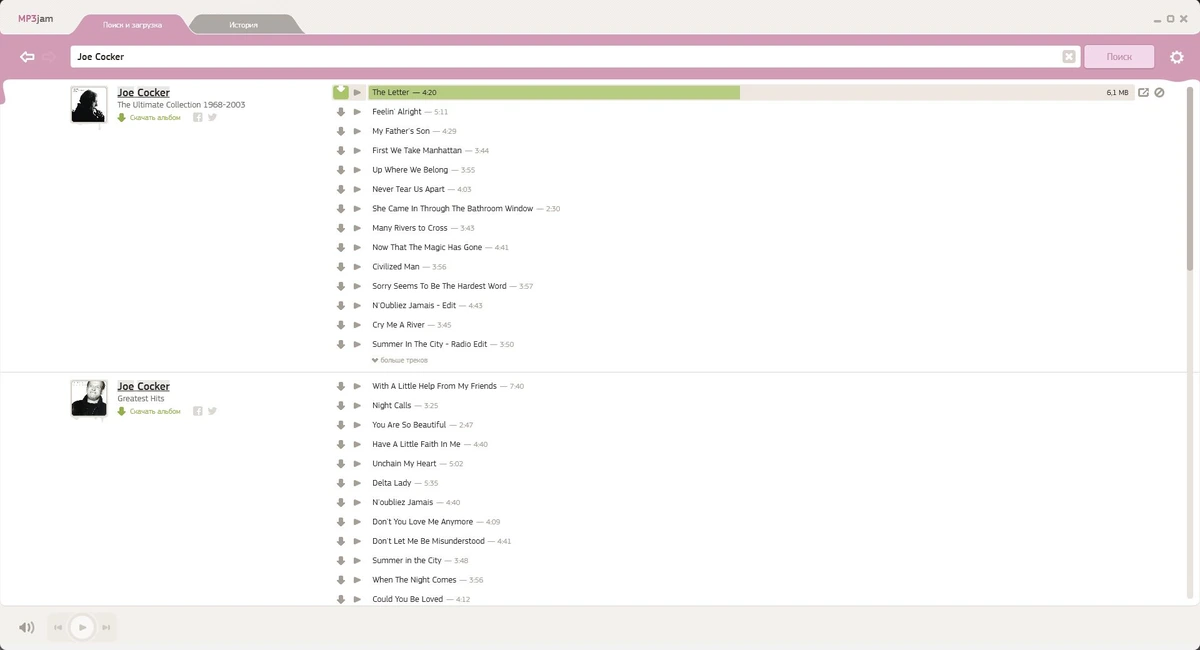The image size is (1200, 650).
Task: Play Summer In The City - Radio Edit
Action: tap(357, 344)
